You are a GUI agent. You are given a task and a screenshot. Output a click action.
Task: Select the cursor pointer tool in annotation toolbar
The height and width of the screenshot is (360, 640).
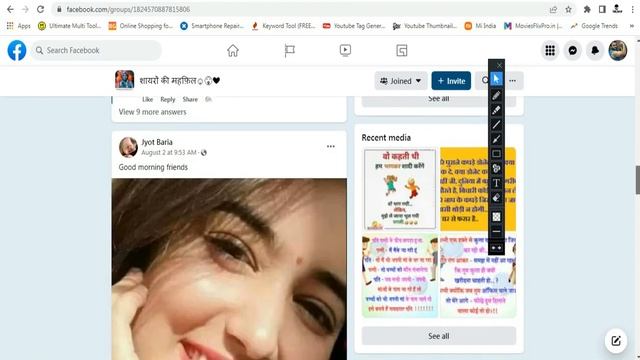coord(496,79)
